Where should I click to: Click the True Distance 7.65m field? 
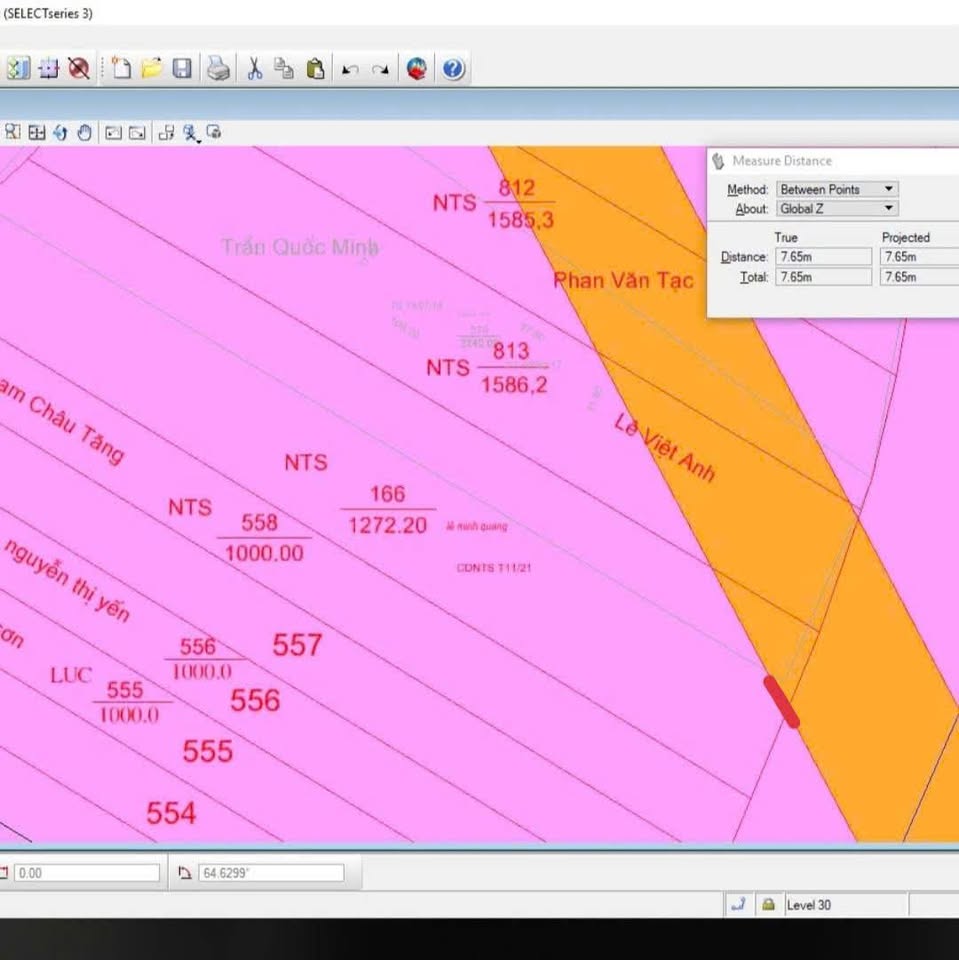823,257
